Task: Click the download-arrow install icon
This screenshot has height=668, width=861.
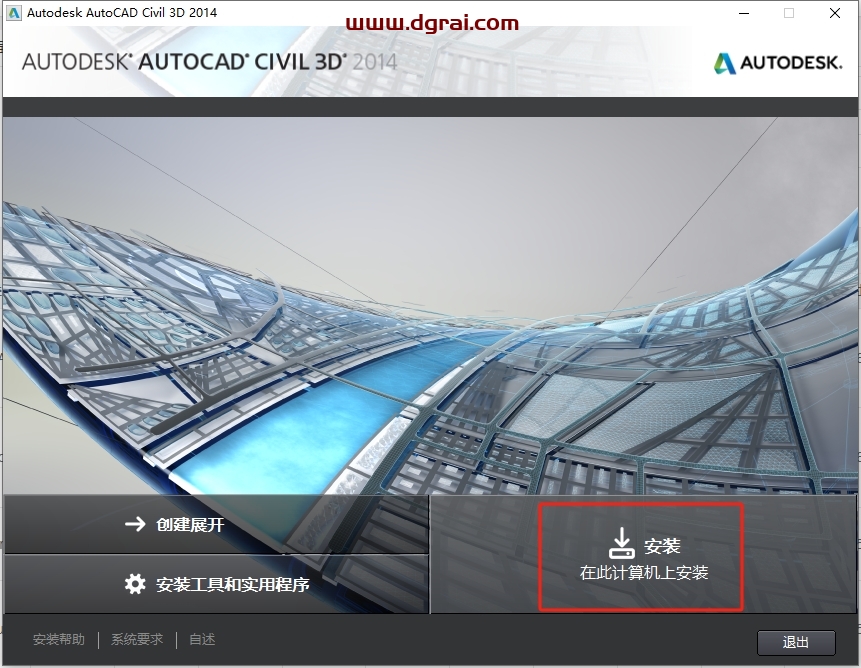Action: click(622, 543)
